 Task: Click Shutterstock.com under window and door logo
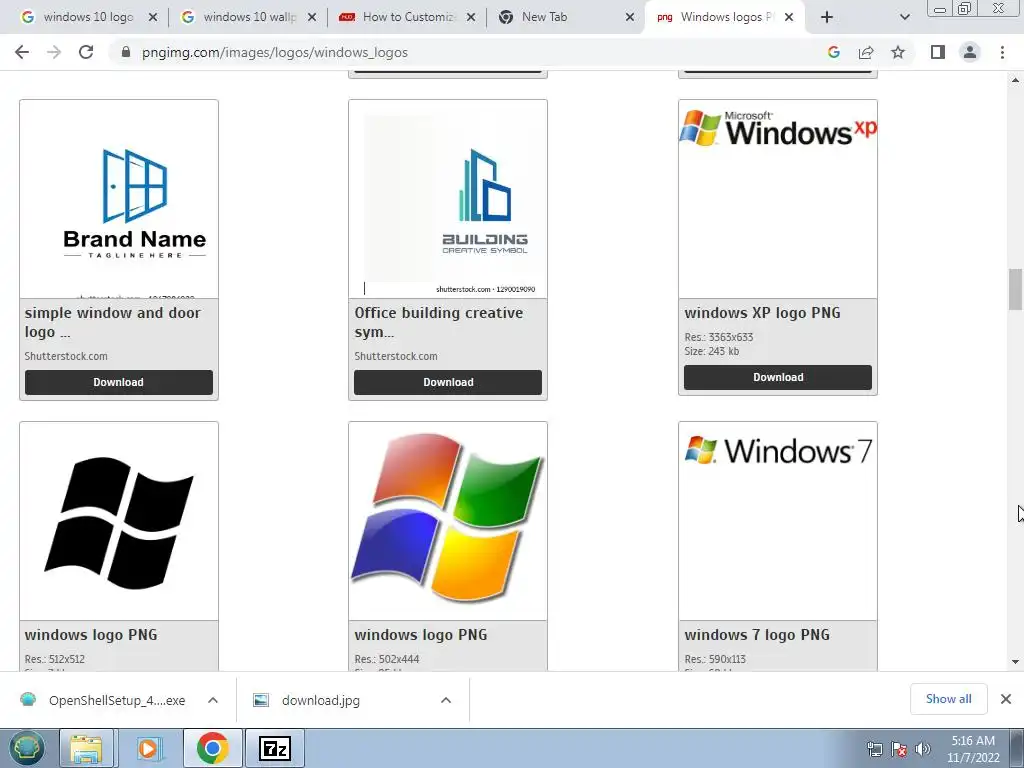[x=66, y=356]
